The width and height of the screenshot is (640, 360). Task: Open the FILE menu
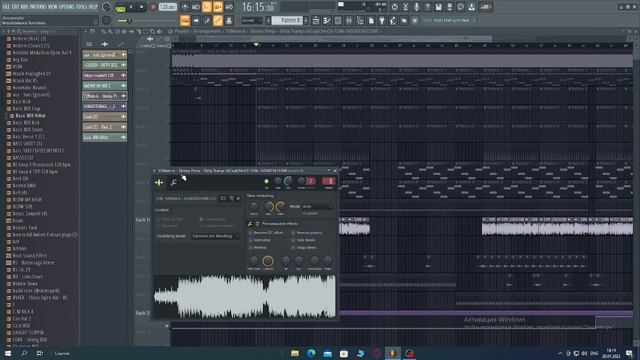6,7
